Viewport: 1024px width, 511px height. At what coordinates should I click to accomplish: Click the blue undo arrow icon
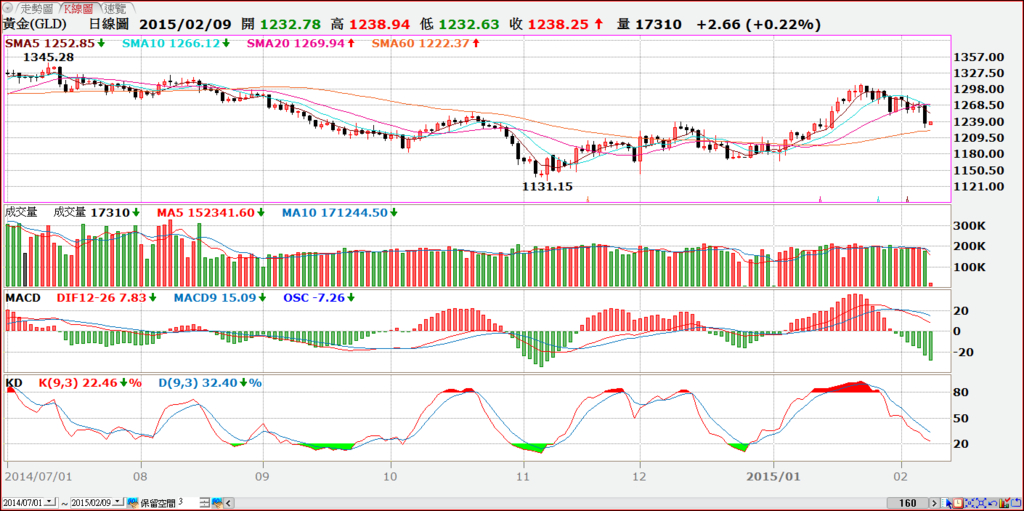[993, 503]
